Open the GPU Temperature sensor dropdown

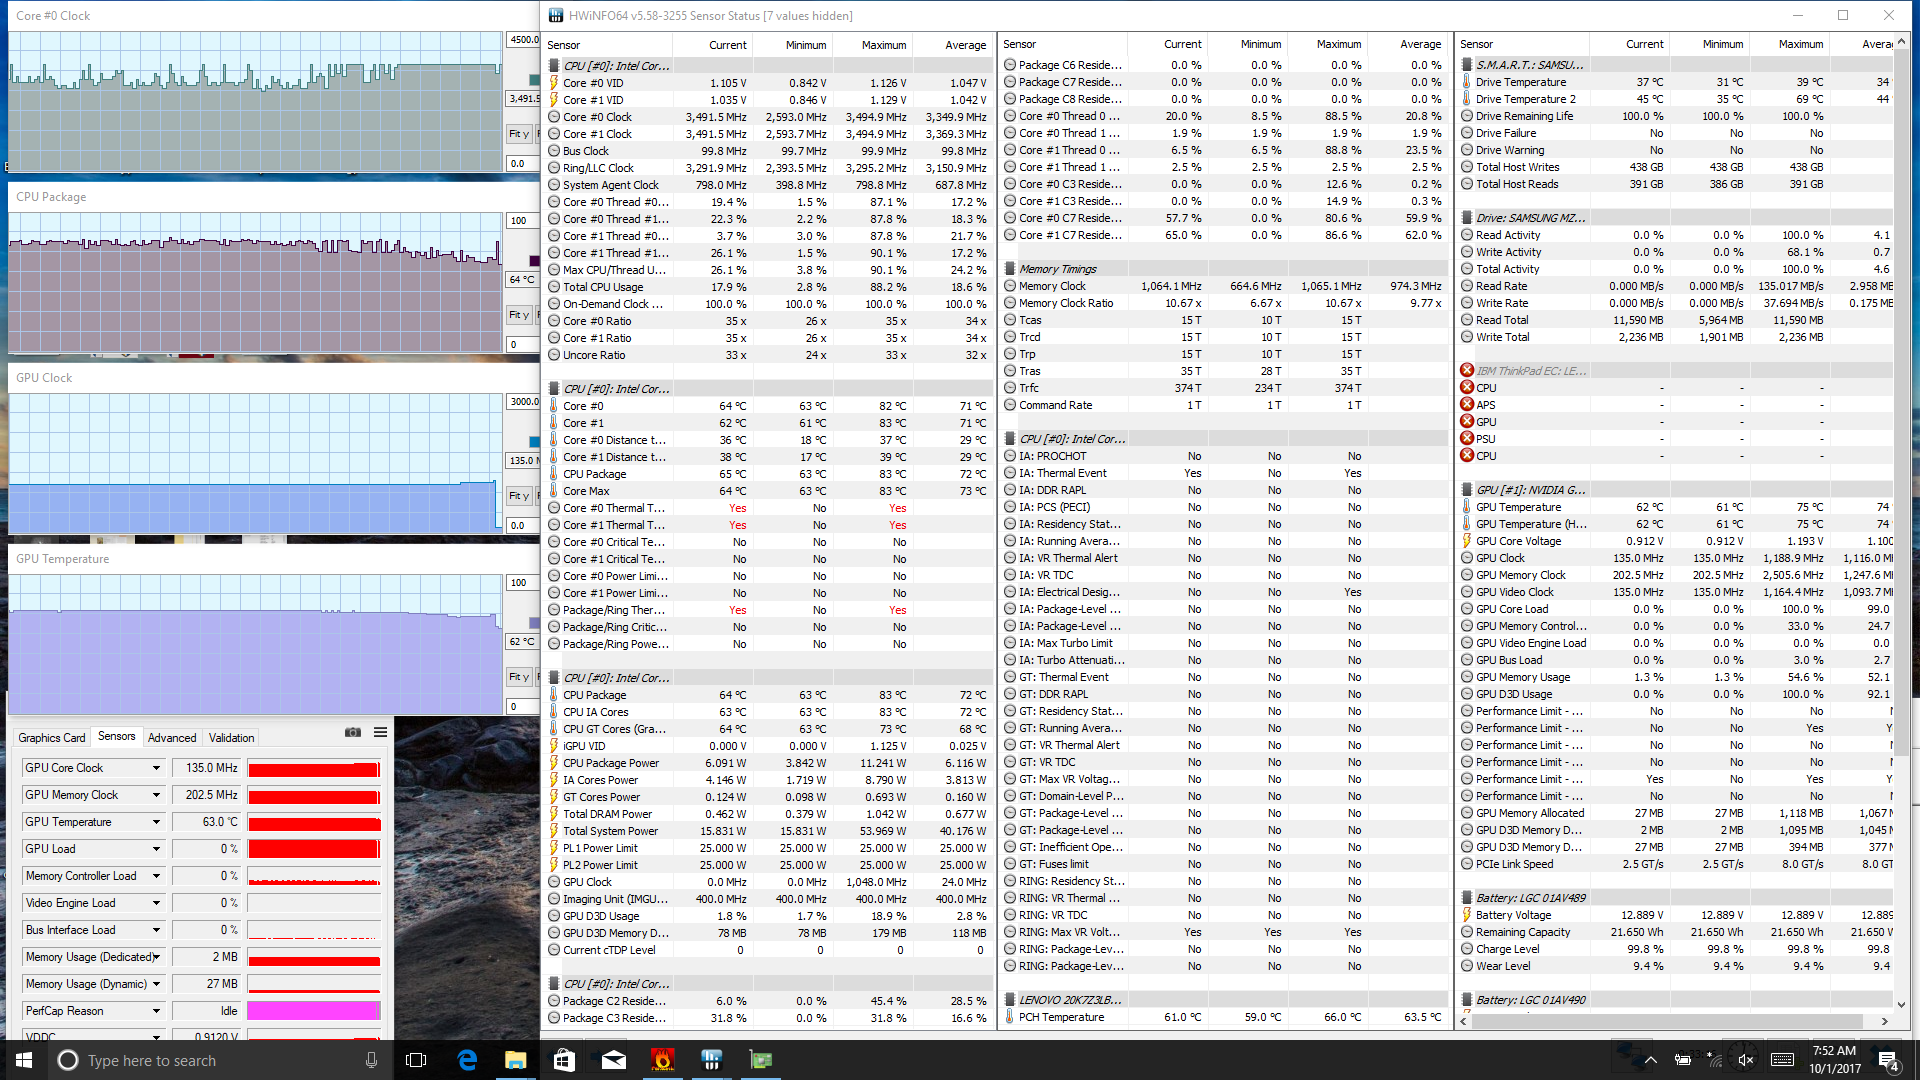[156, 822]
